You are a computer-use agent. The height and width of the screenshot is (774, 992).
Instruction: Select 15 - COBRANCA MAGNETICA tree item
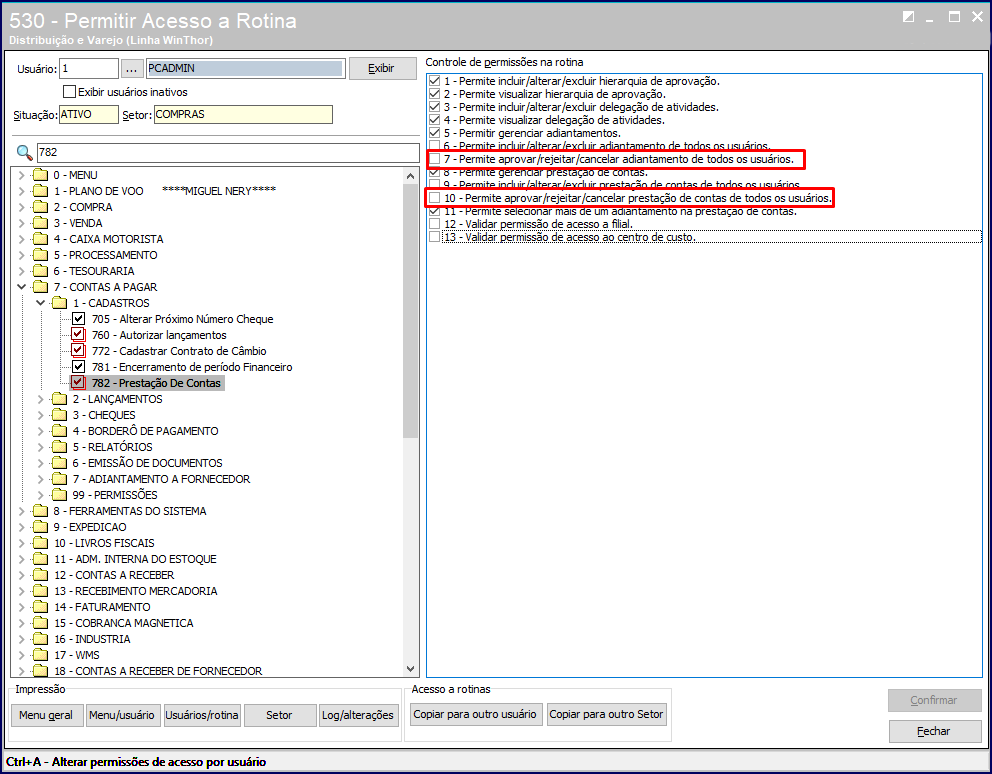tap(123, 623)
